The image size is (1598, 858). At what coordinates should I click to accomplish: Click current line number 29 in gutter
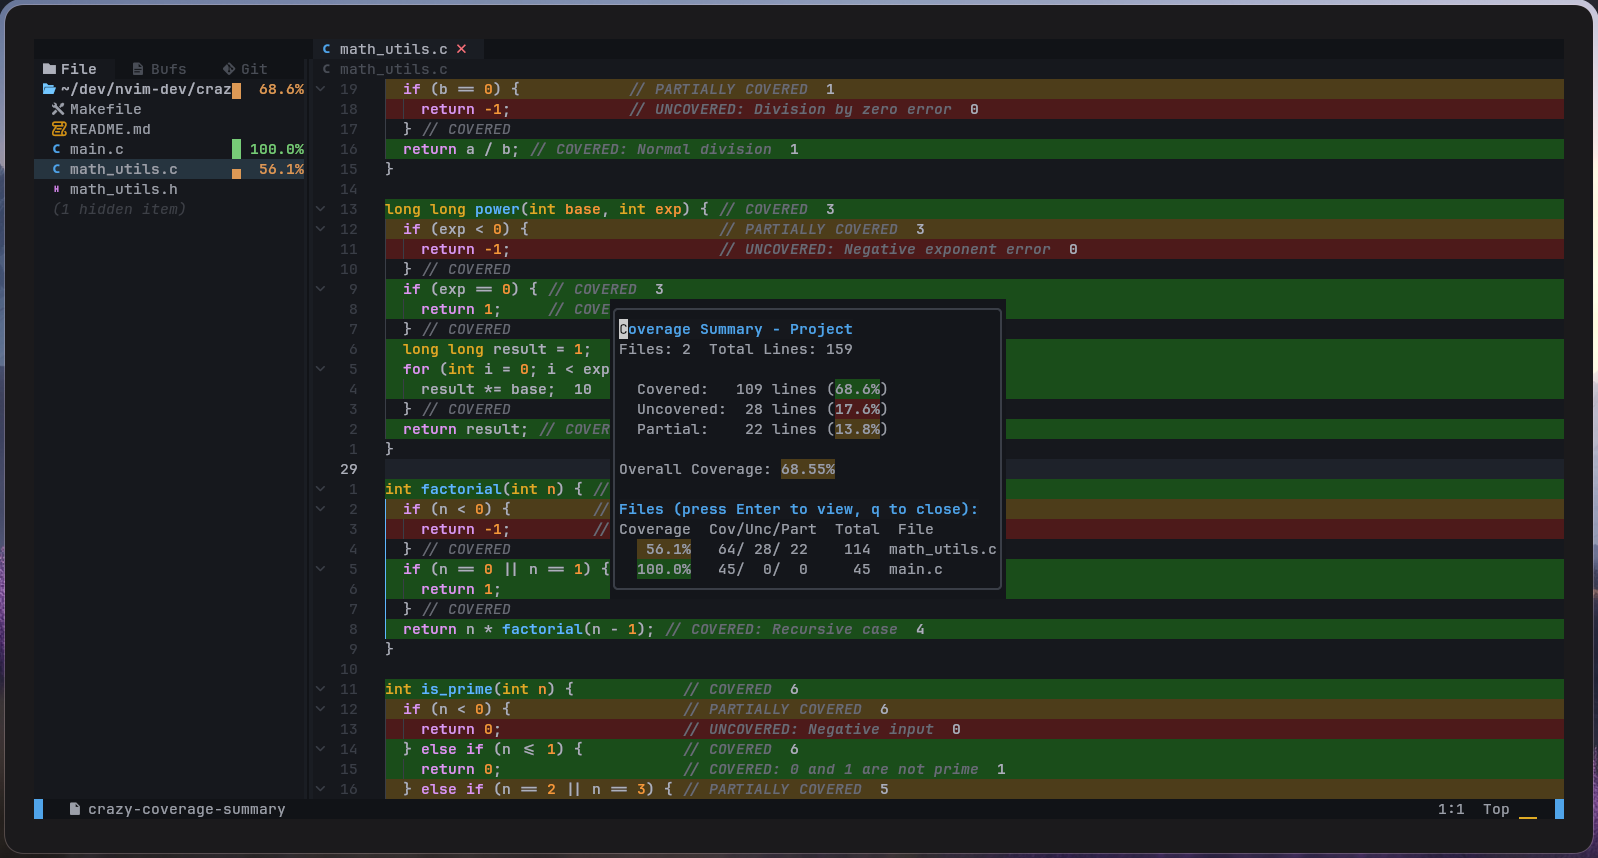tap(348, 469)
